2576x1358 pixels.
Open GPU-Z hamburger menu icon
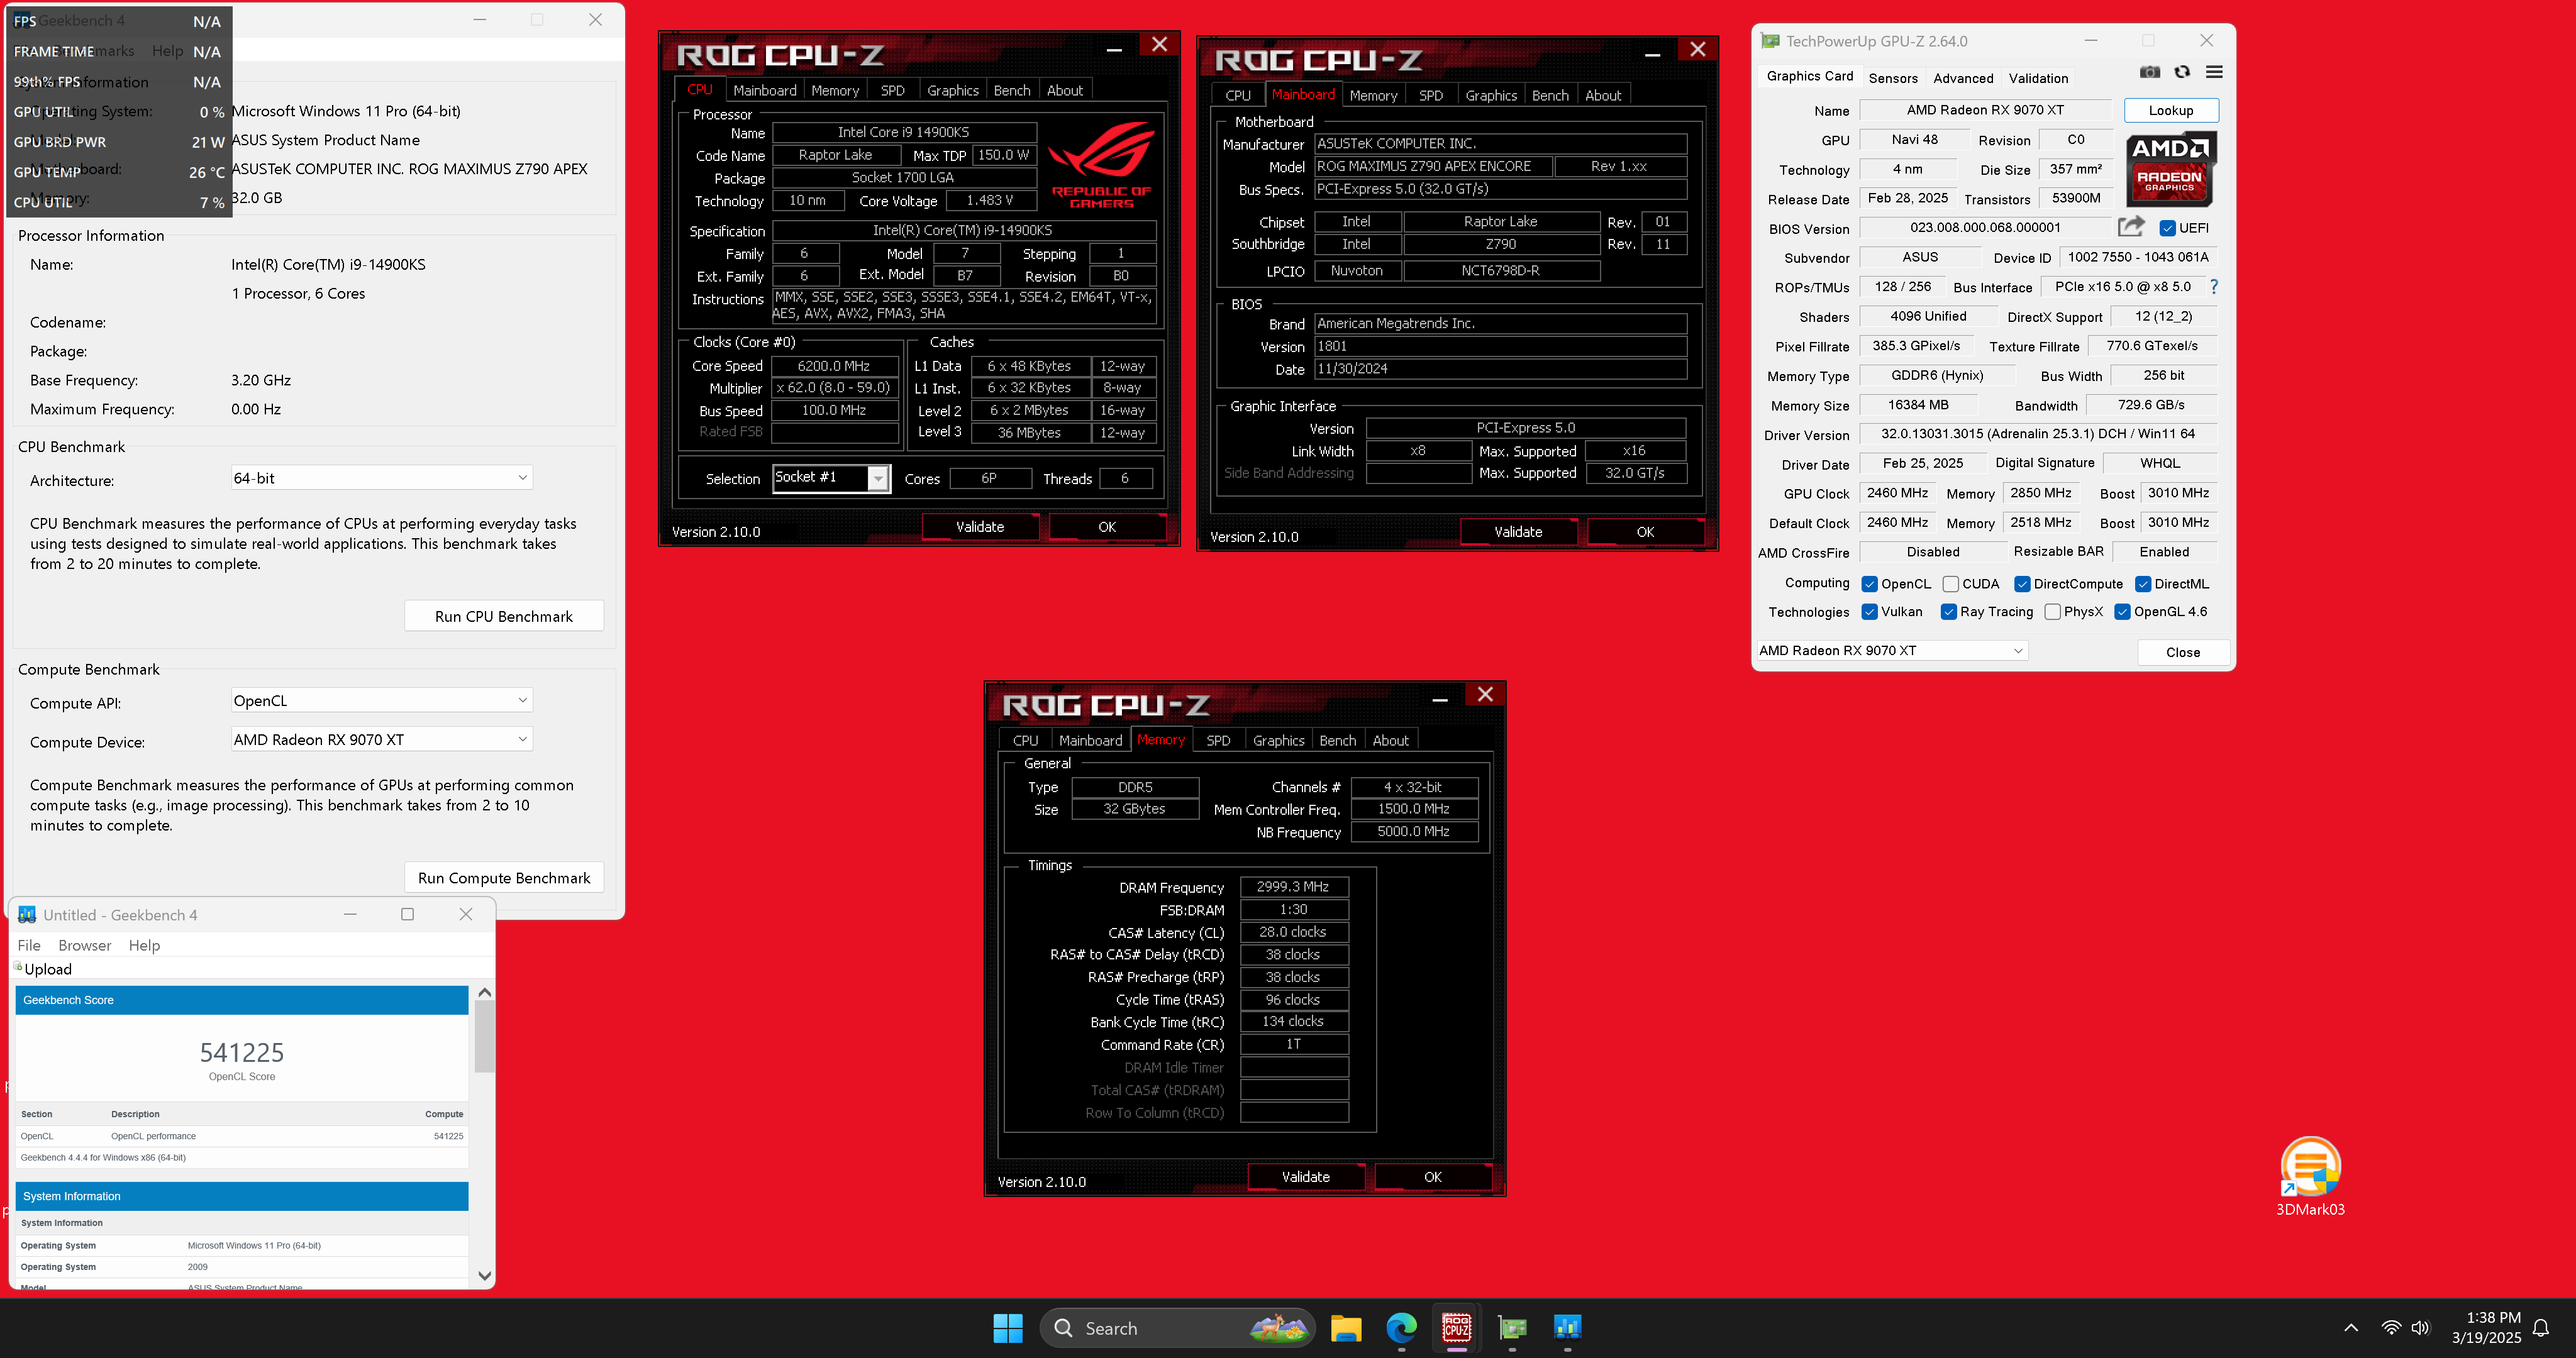click(2214, 72)
